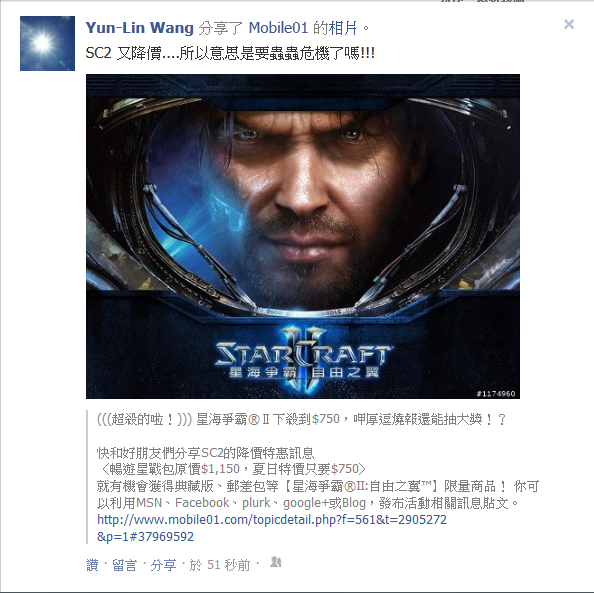This screenshot has height=593, width=594.
Task: Click Yun-Lin Wang's sun profile picture
Action: [47, 43]
